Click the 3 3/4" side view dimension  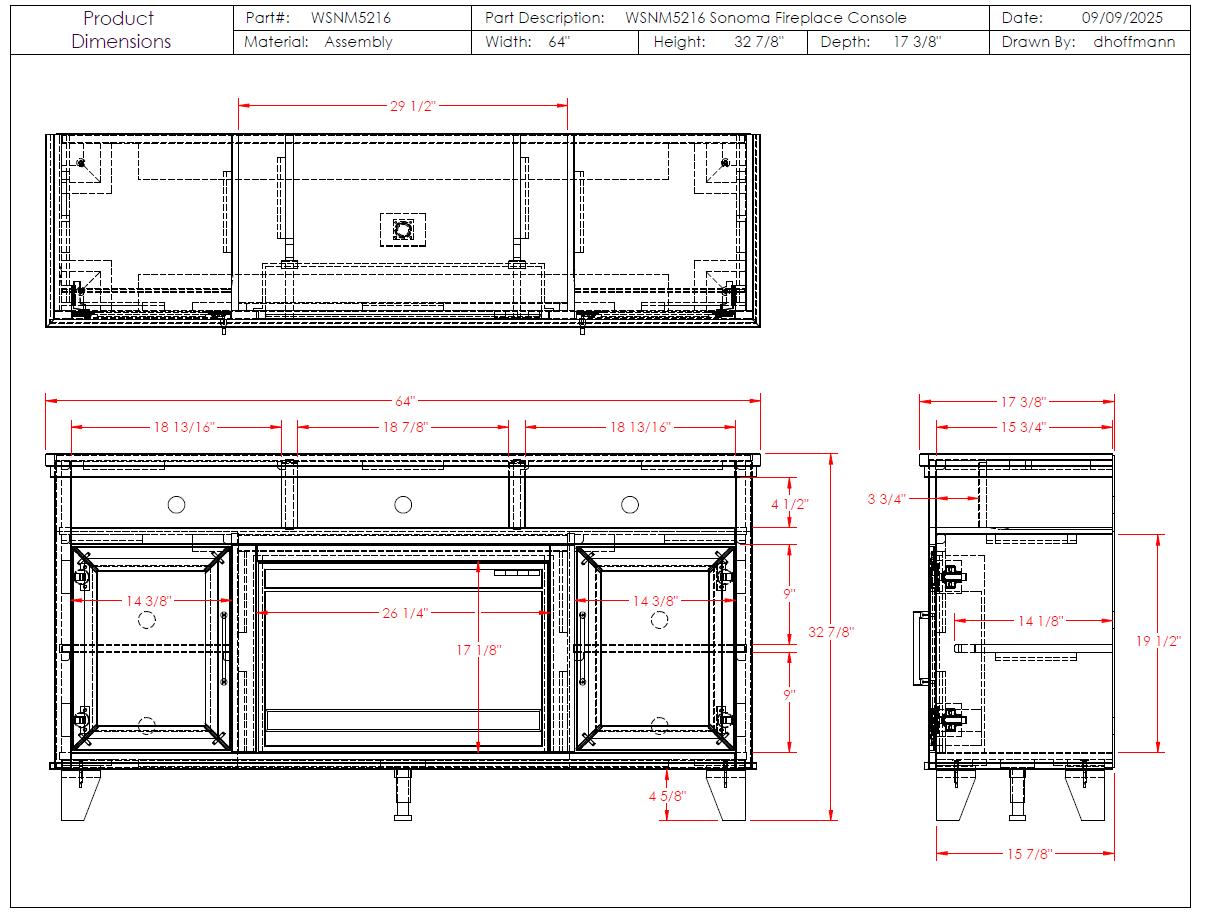coord(886,499)
